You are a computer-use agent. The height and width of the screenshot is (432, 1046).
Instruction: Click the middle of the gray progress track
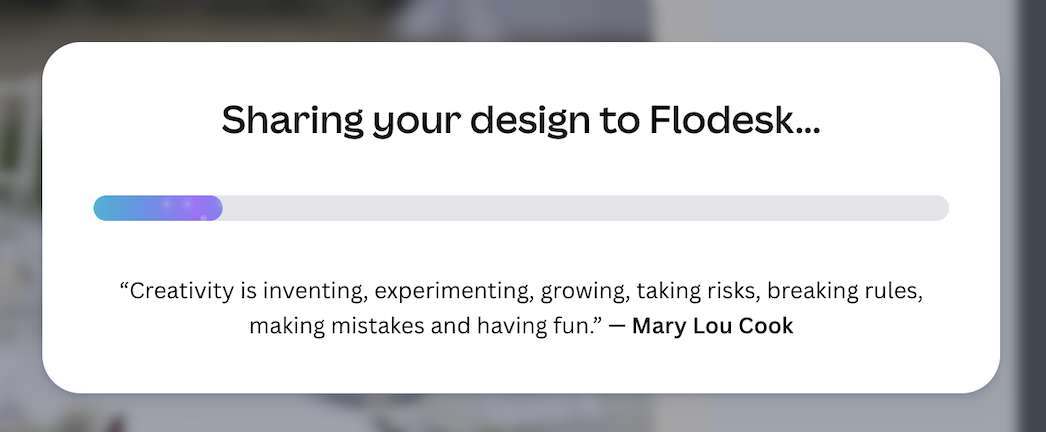(x=585, y=208)
